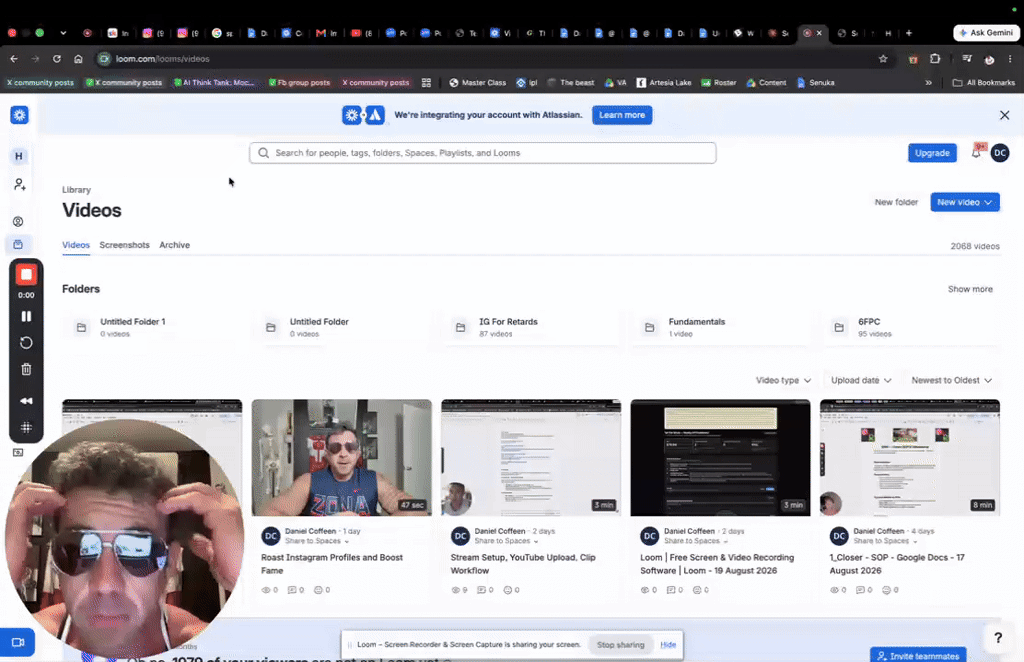Viewport: 1024px width, 662px height.
Task: Click the Loom search field
Action: click(x=483, y=153)
